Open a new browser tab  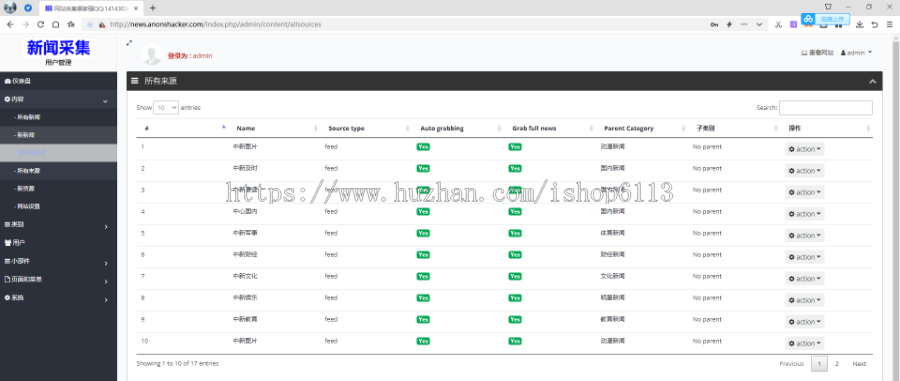coord(153,8)
